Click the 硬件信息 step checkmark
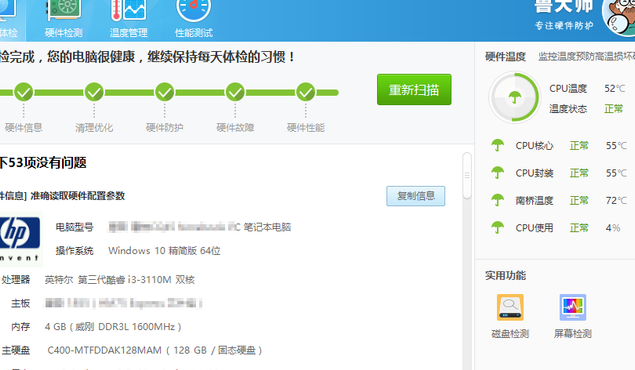 tap(23, 92)
